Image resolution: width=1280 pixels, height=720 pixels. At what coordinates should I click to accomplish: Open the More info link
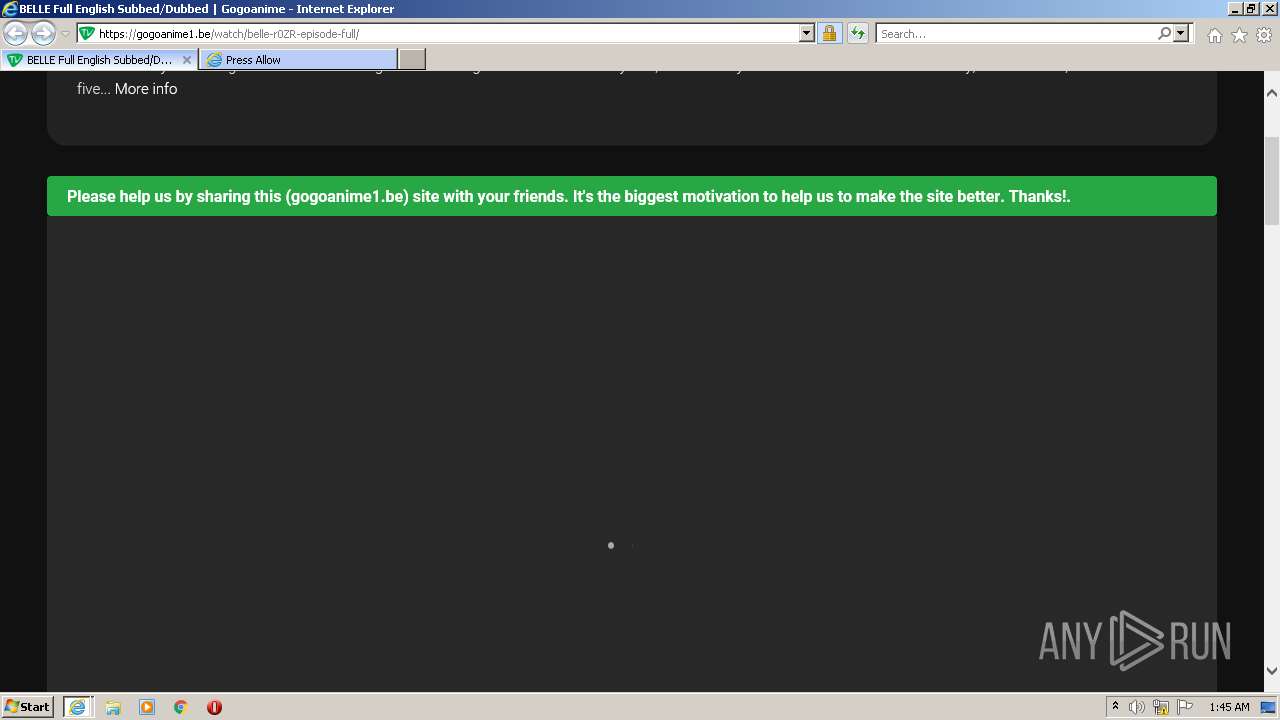point(146,89)
